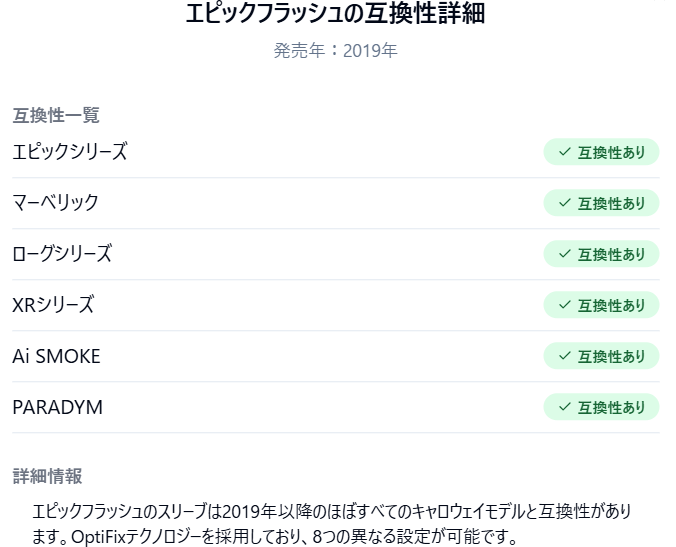Viewport: 676px width, 547px height.
Task: Click the 詳細情報 section heading
Action: point(47,476)
